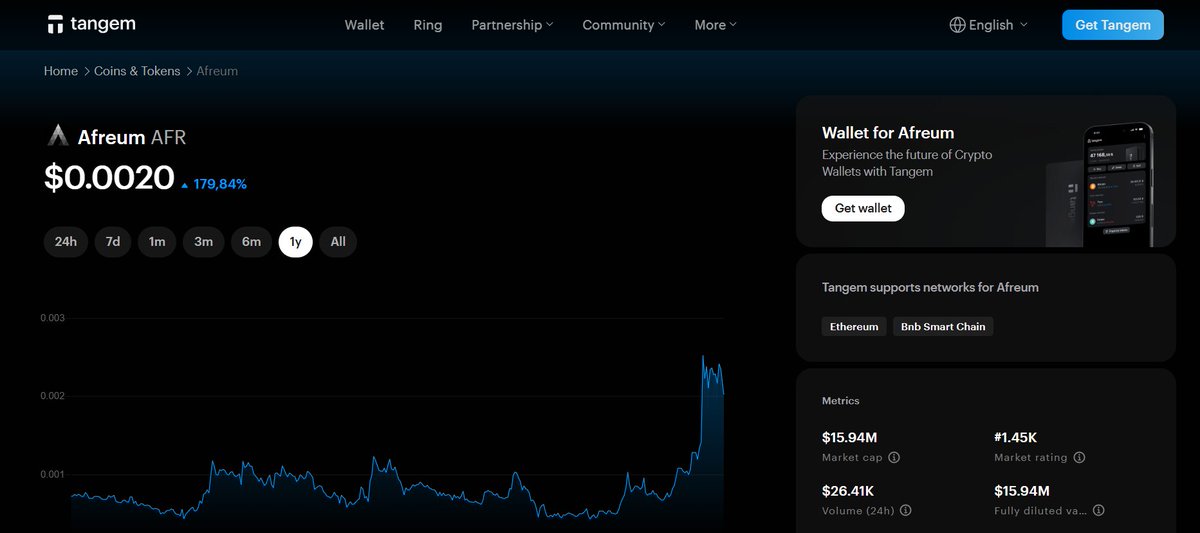The height and width of the screenshot is (533, 1200).
Task: Click the Volume (24h) info icon
Action: (x=905, y=510)
